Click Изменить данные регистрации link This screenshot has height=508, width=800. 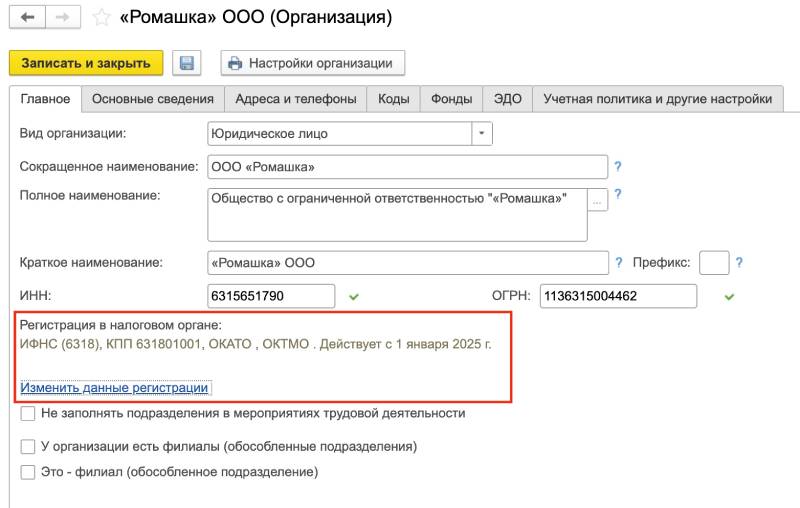(x=115, y=388)
